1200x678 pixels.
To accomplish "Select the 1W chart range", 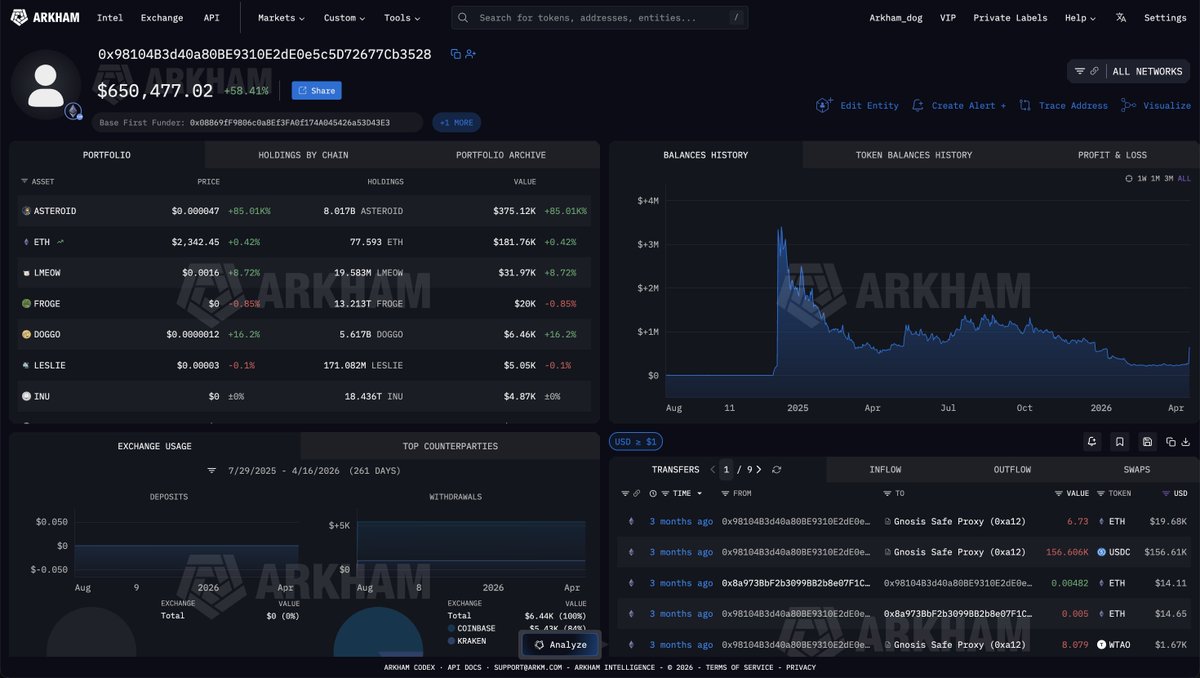I will (1142, 178).
